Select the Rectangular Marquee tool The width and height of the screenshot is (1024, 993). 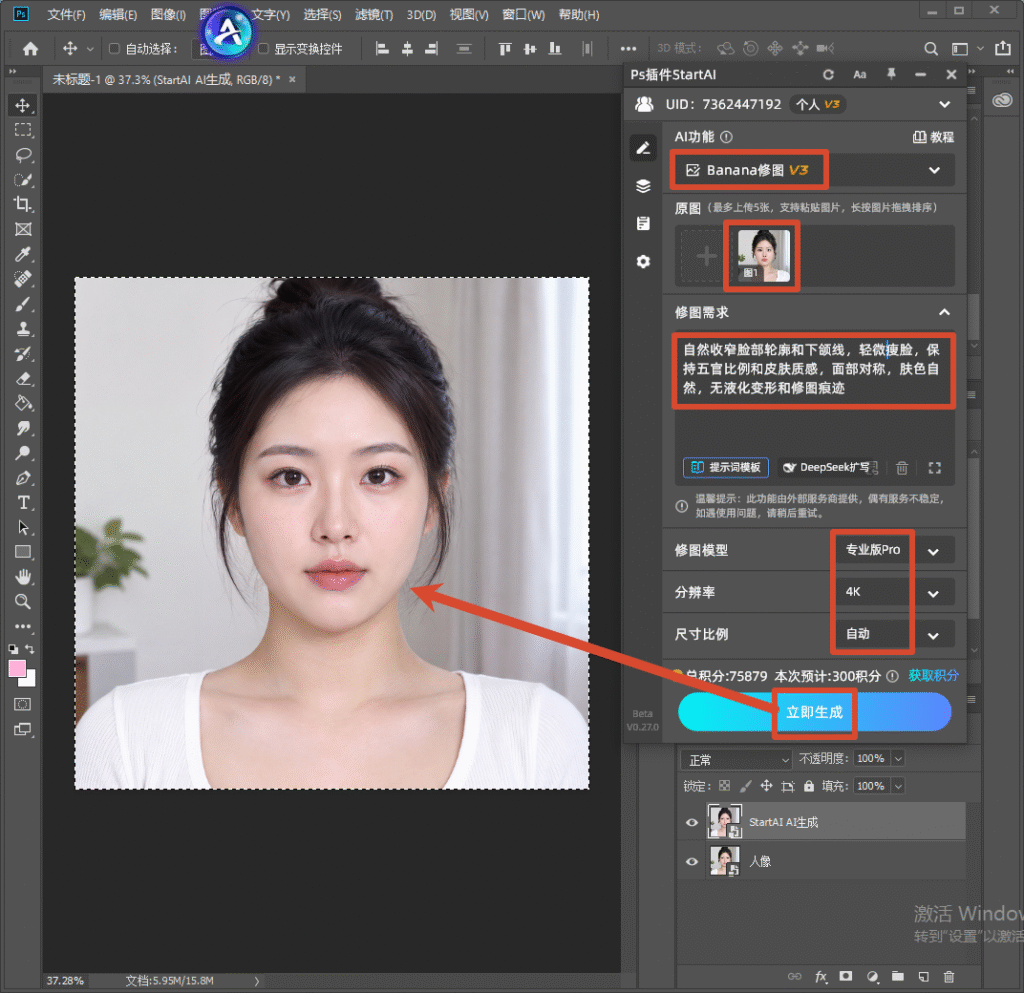[23, 130]
